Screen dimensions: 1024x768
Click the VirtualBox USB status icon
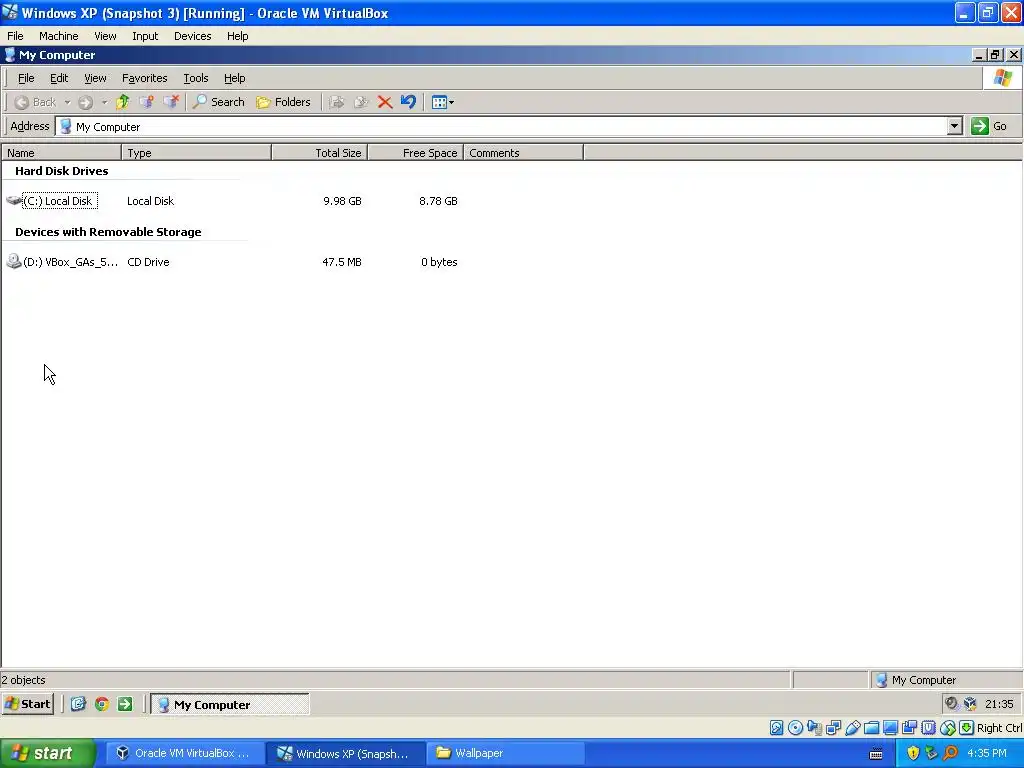(x=852, y=728)
